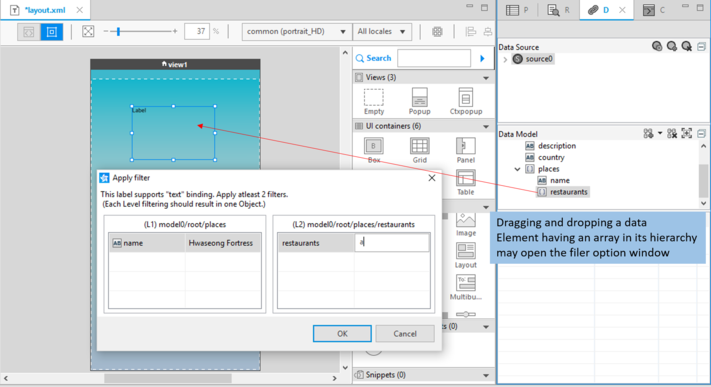Switch to design view toggle
This screenshot has width=711, height=387.
click(51, 32)
